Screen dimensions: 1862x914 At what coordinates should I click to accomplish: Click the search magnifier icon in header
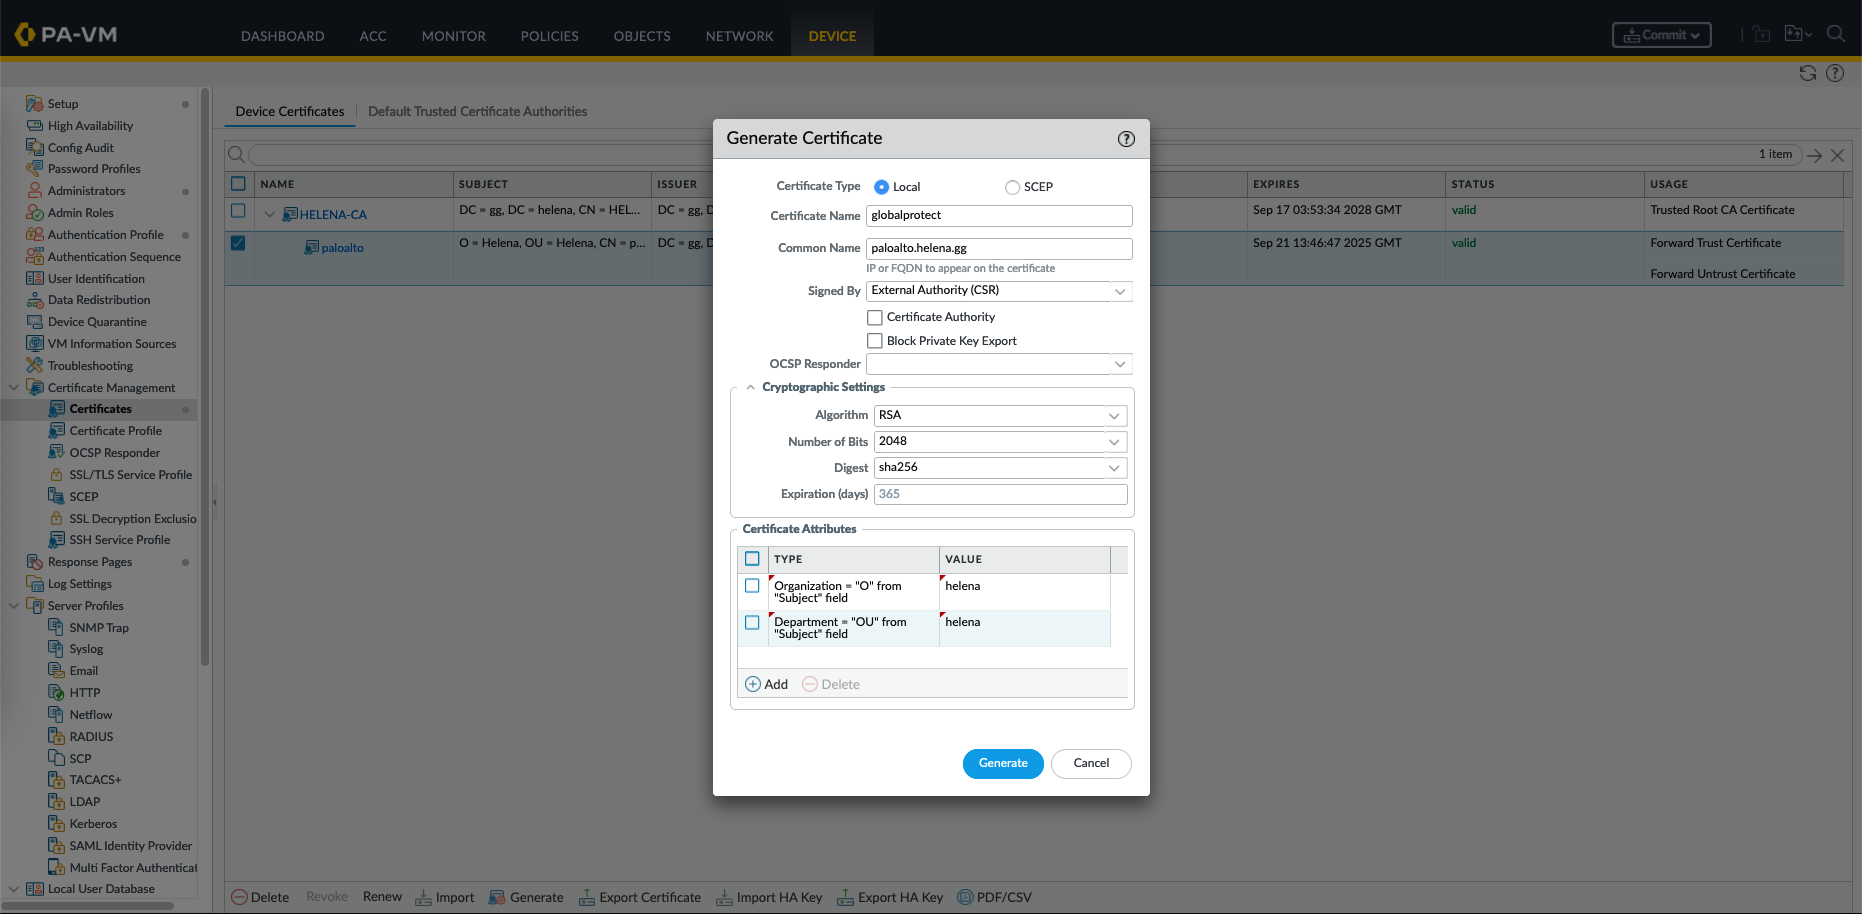pos(1835,34)
